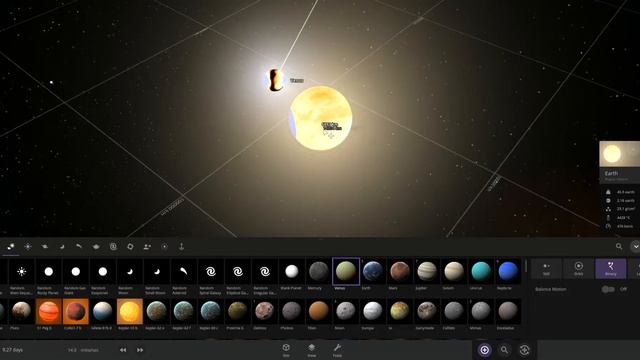Select the Proxima b thumbnail
Viewport: 640px width, 360px height.
point(238,311)
